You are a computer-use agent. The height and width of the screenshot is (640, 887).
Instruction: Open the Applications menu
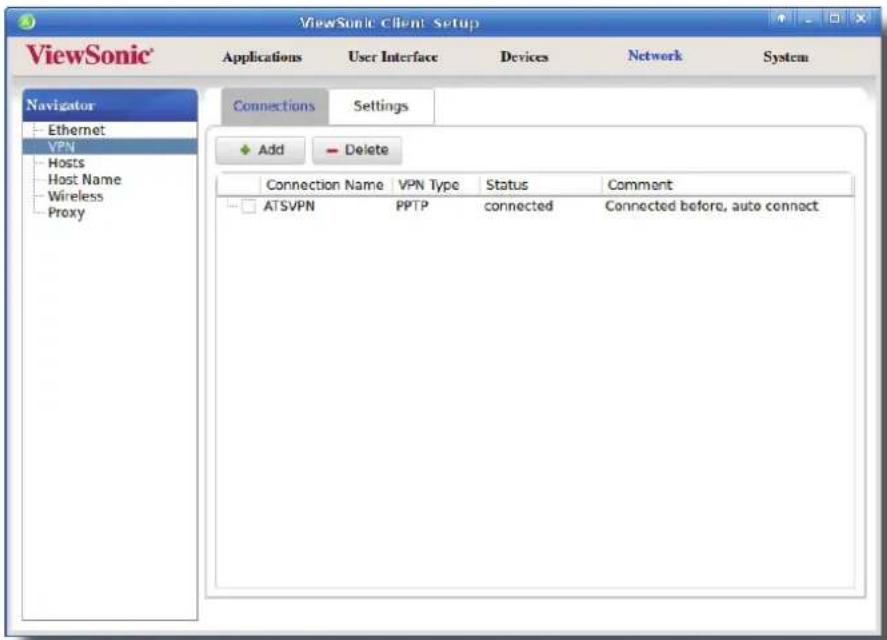point(262,57)
